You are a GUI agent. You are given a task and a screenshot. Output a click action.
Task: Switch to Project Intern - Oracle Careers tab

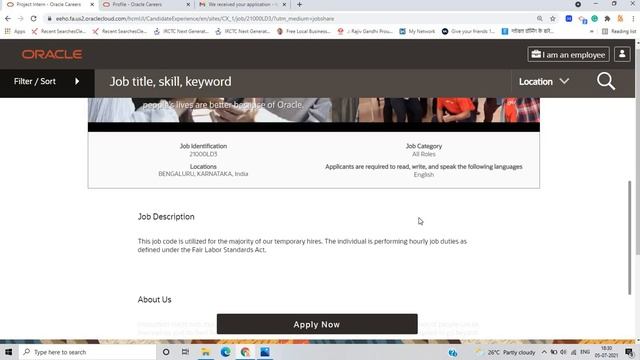49,4
